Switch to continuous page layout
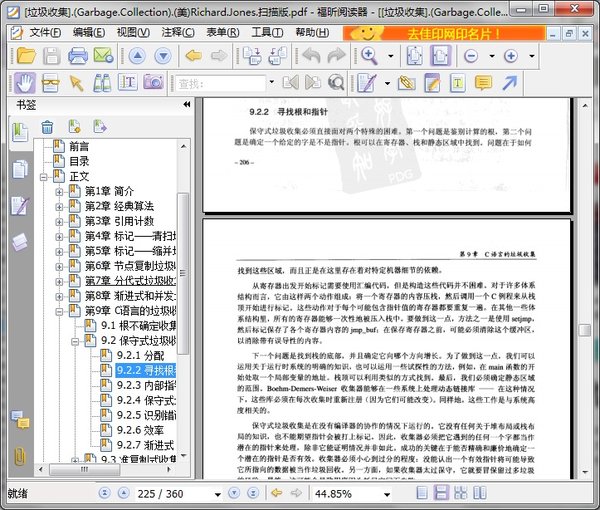The width and height of the screenshot is (600, 510). tap(441, 493)
